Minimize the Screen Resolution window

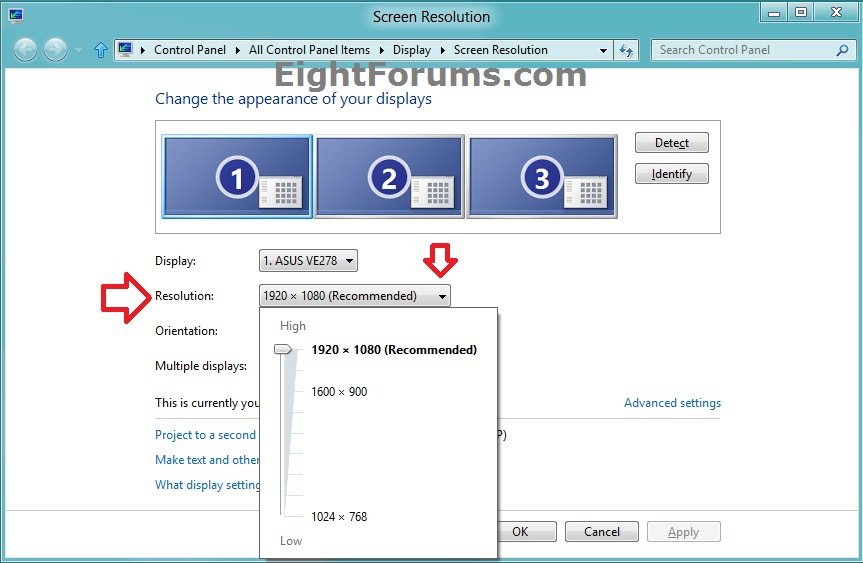(774, 13)
